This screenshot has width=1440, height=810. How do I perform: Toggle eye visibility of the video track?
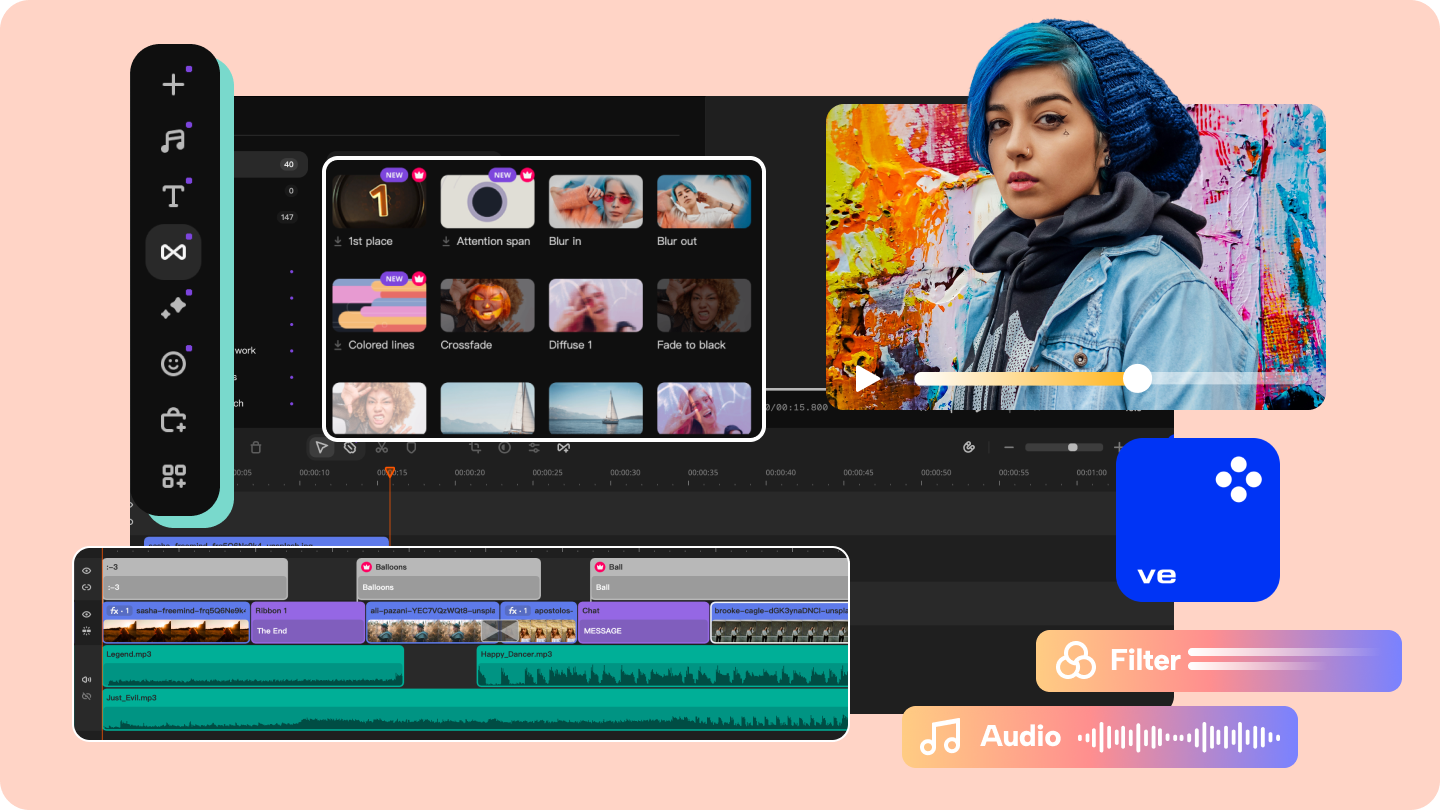click(87, 614)
